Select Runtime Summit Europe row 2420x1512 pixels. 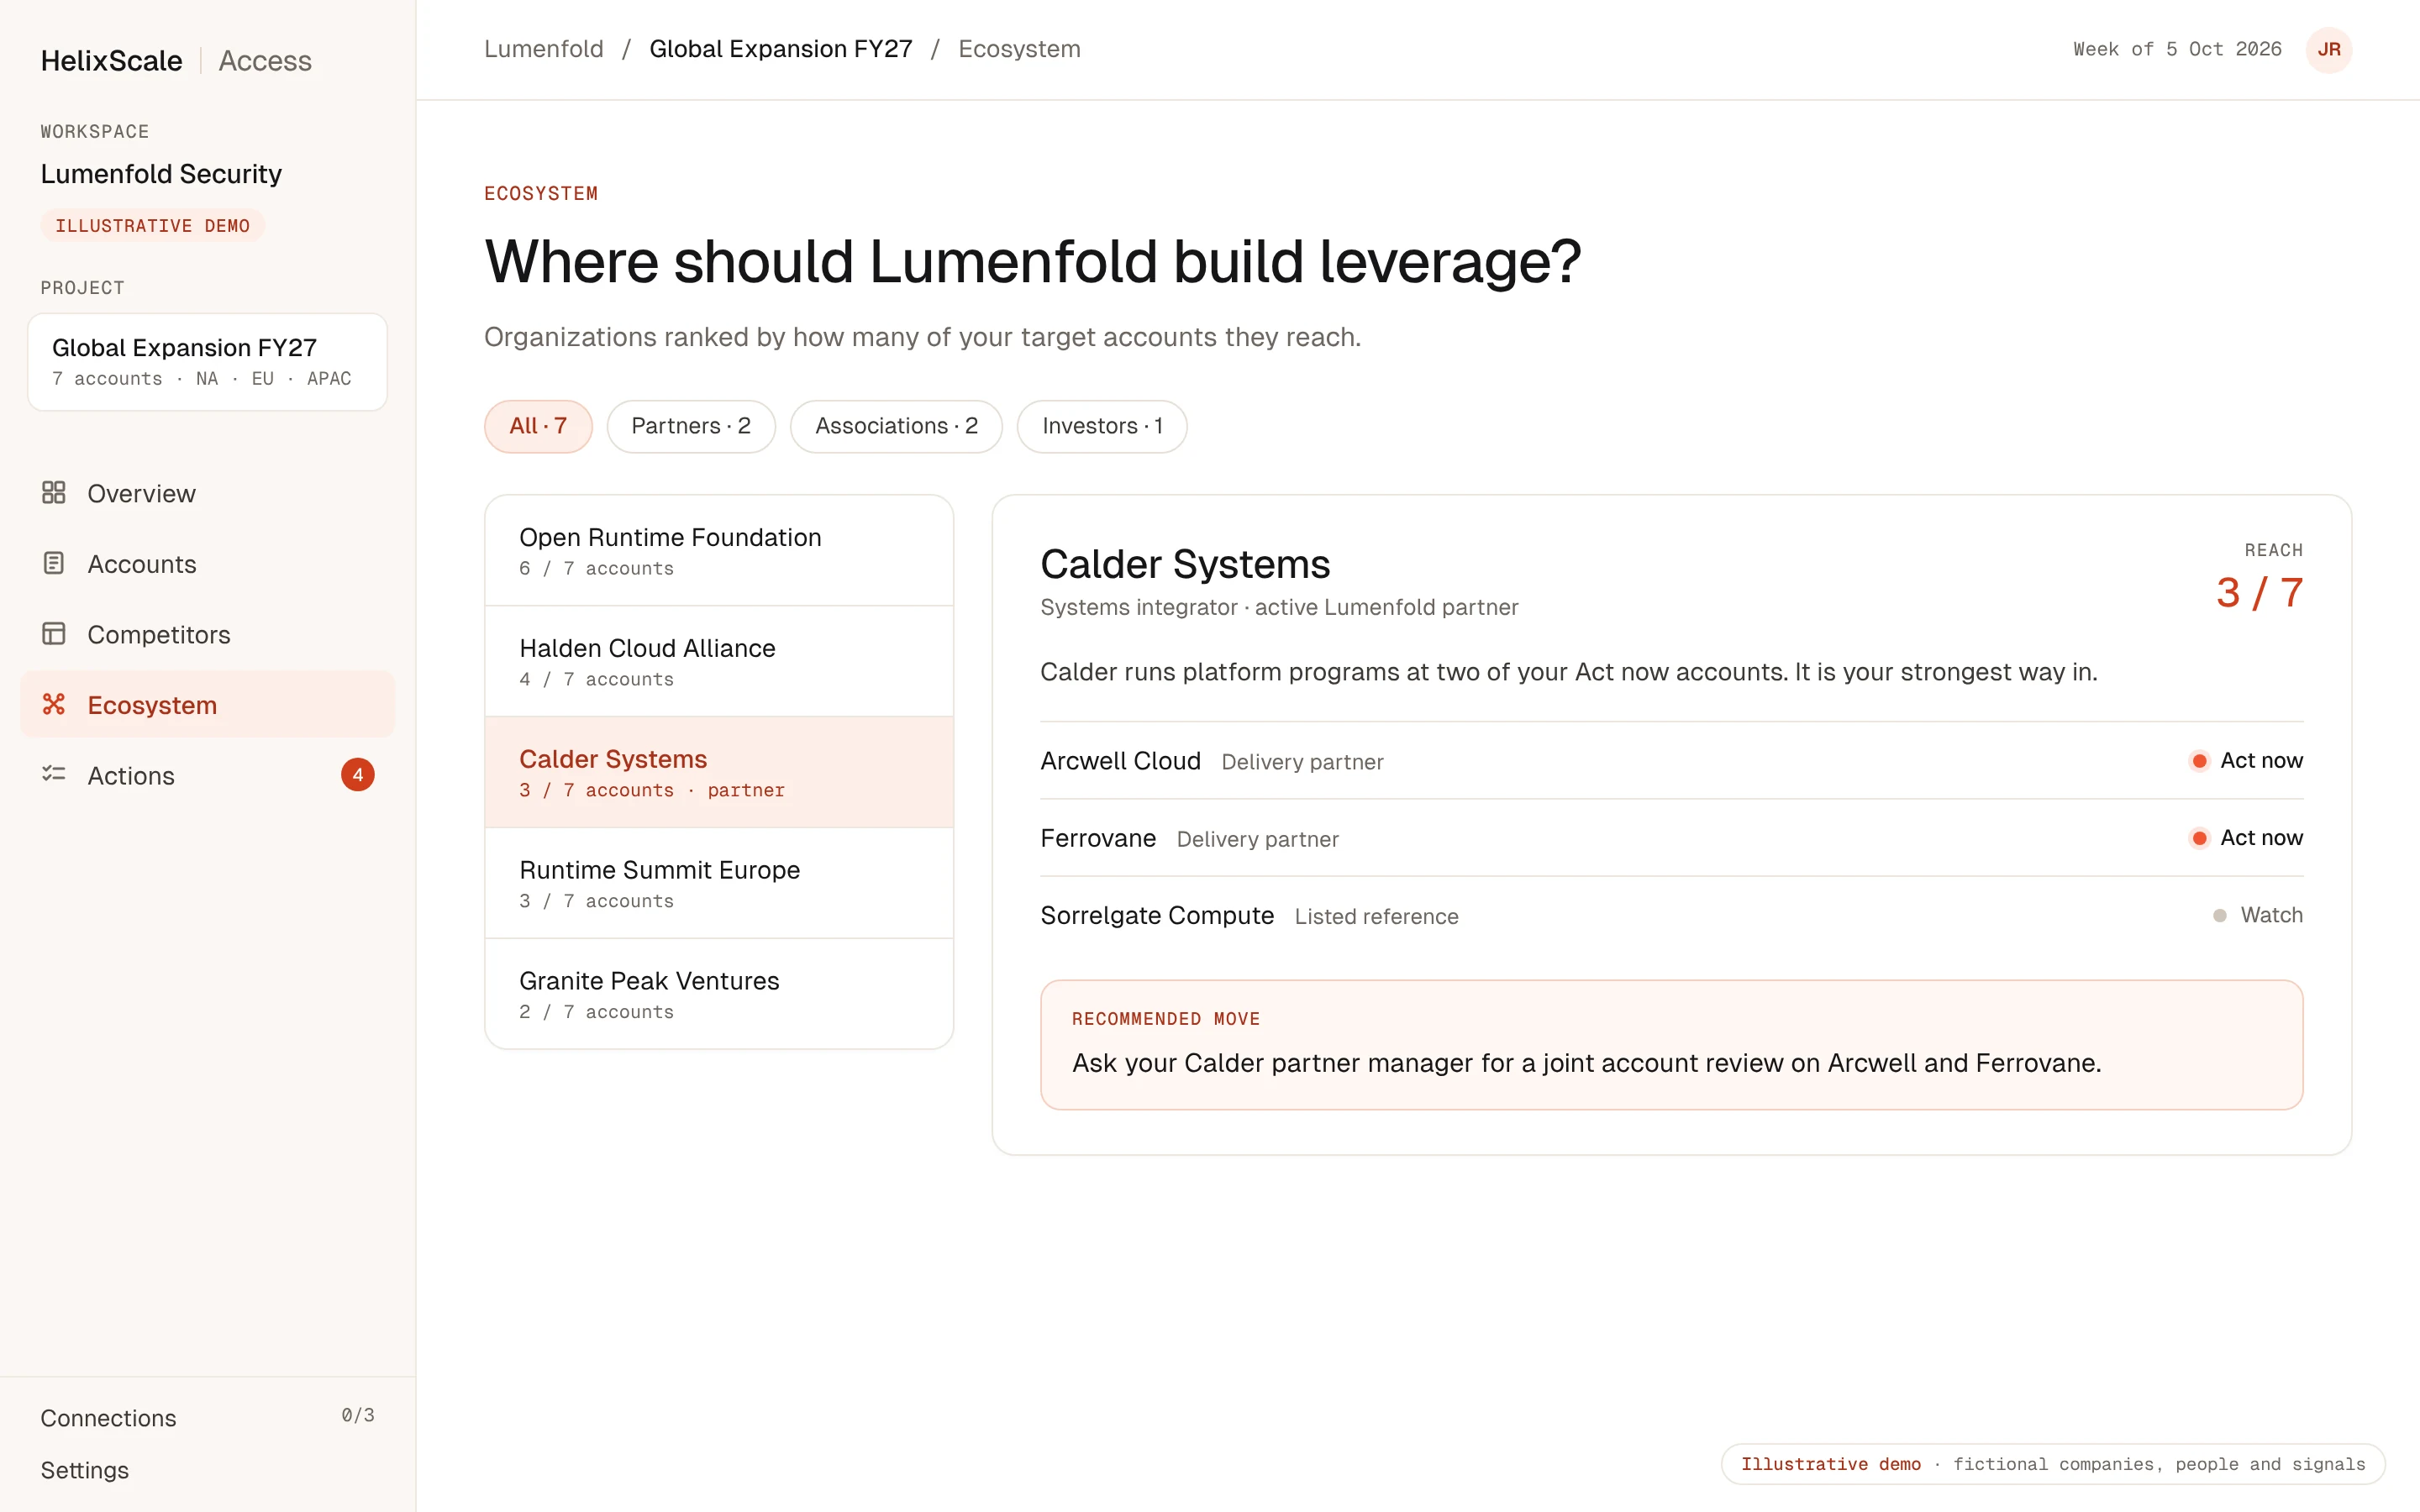coord(719,884)
